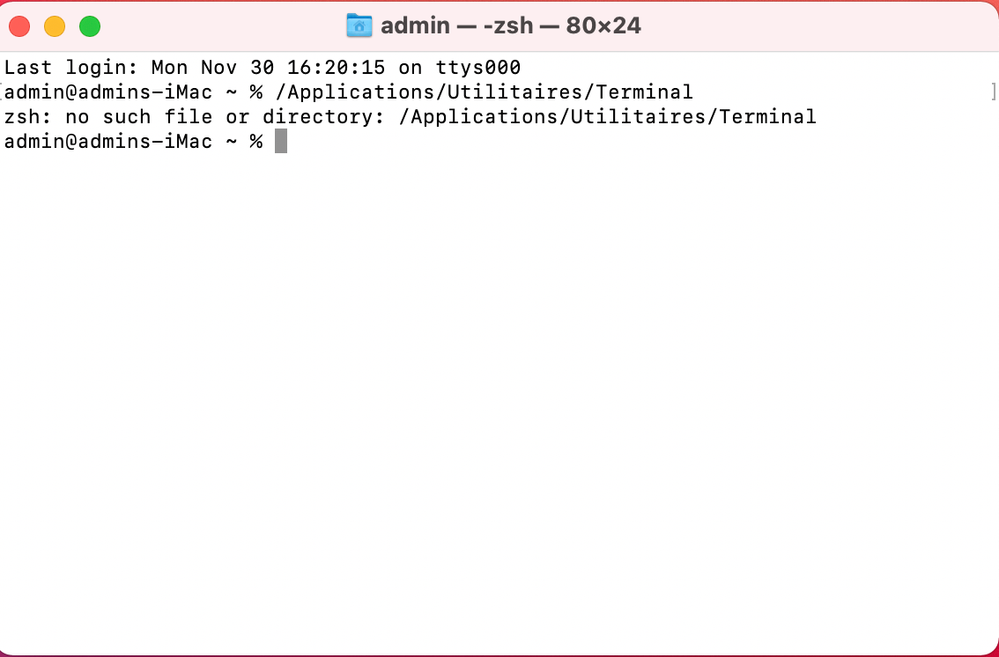Click the "ttys000" text in login line
The image size is (999, 657).
click(x=479, y=68)
